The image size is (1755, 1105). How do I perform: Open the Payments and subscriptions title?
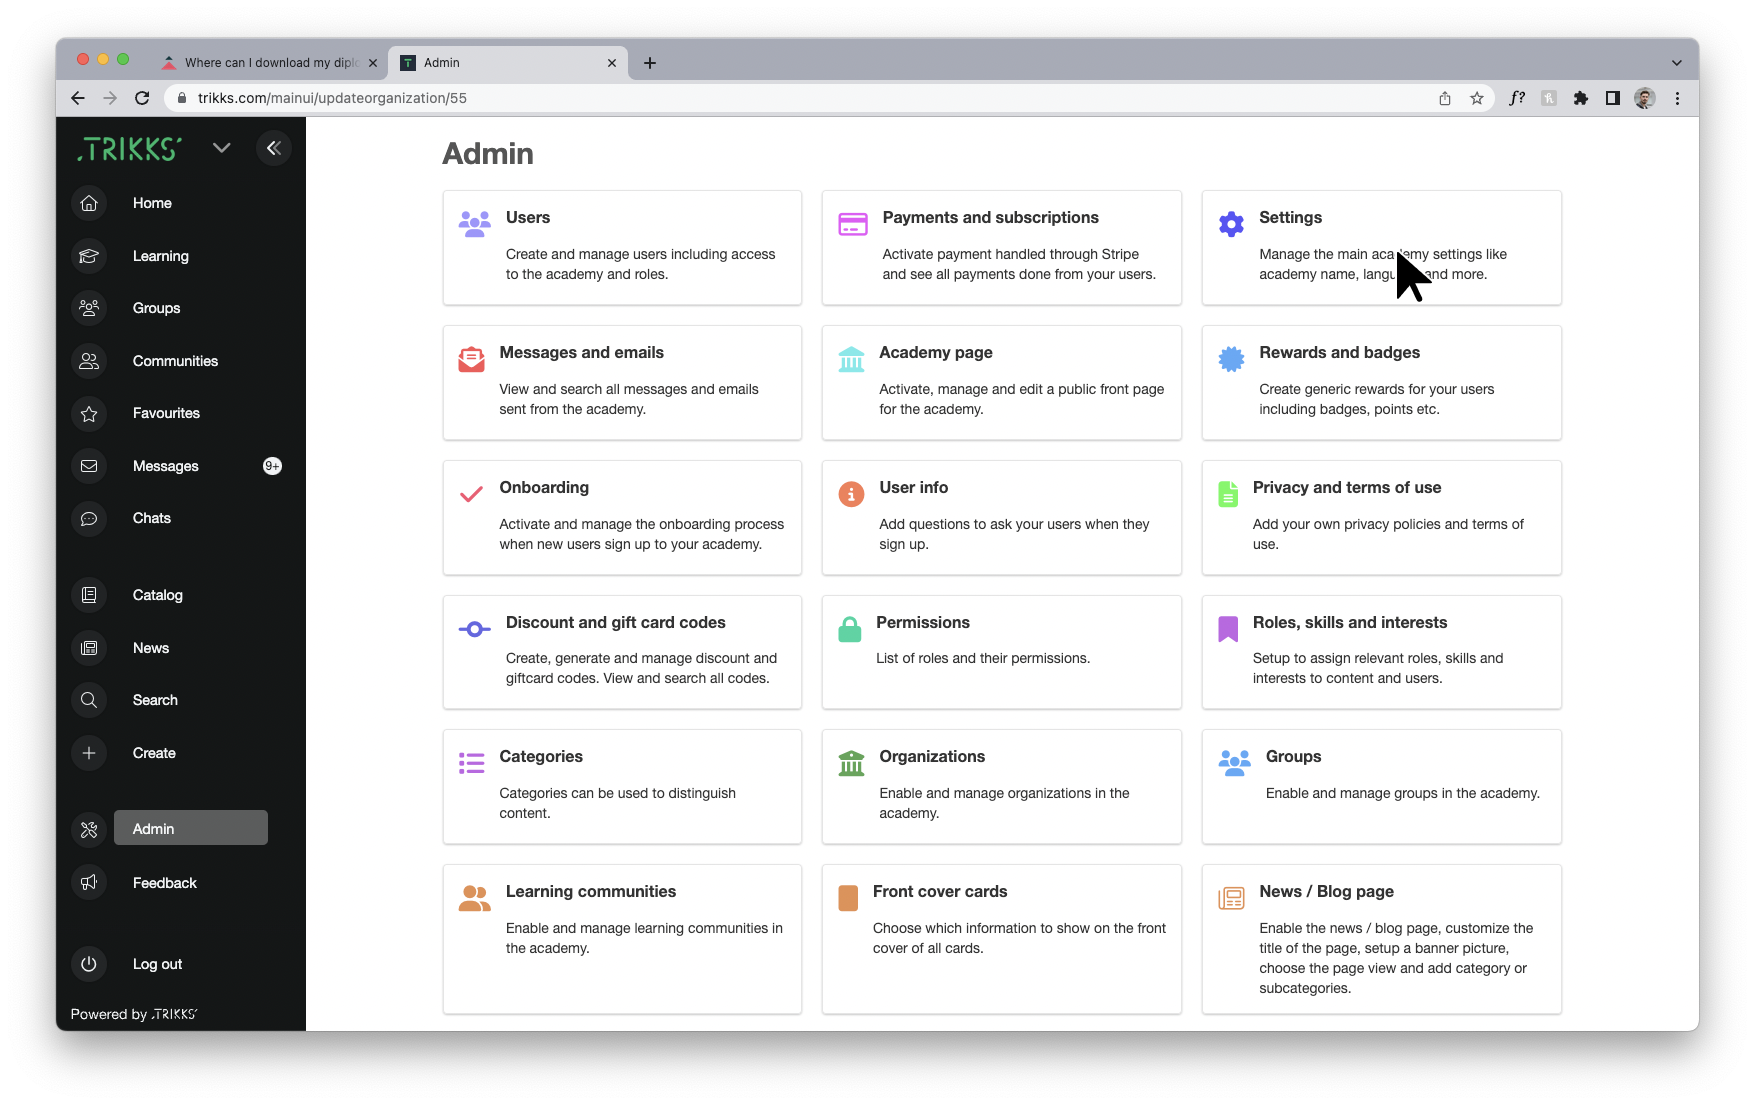(x=990, y=217)
